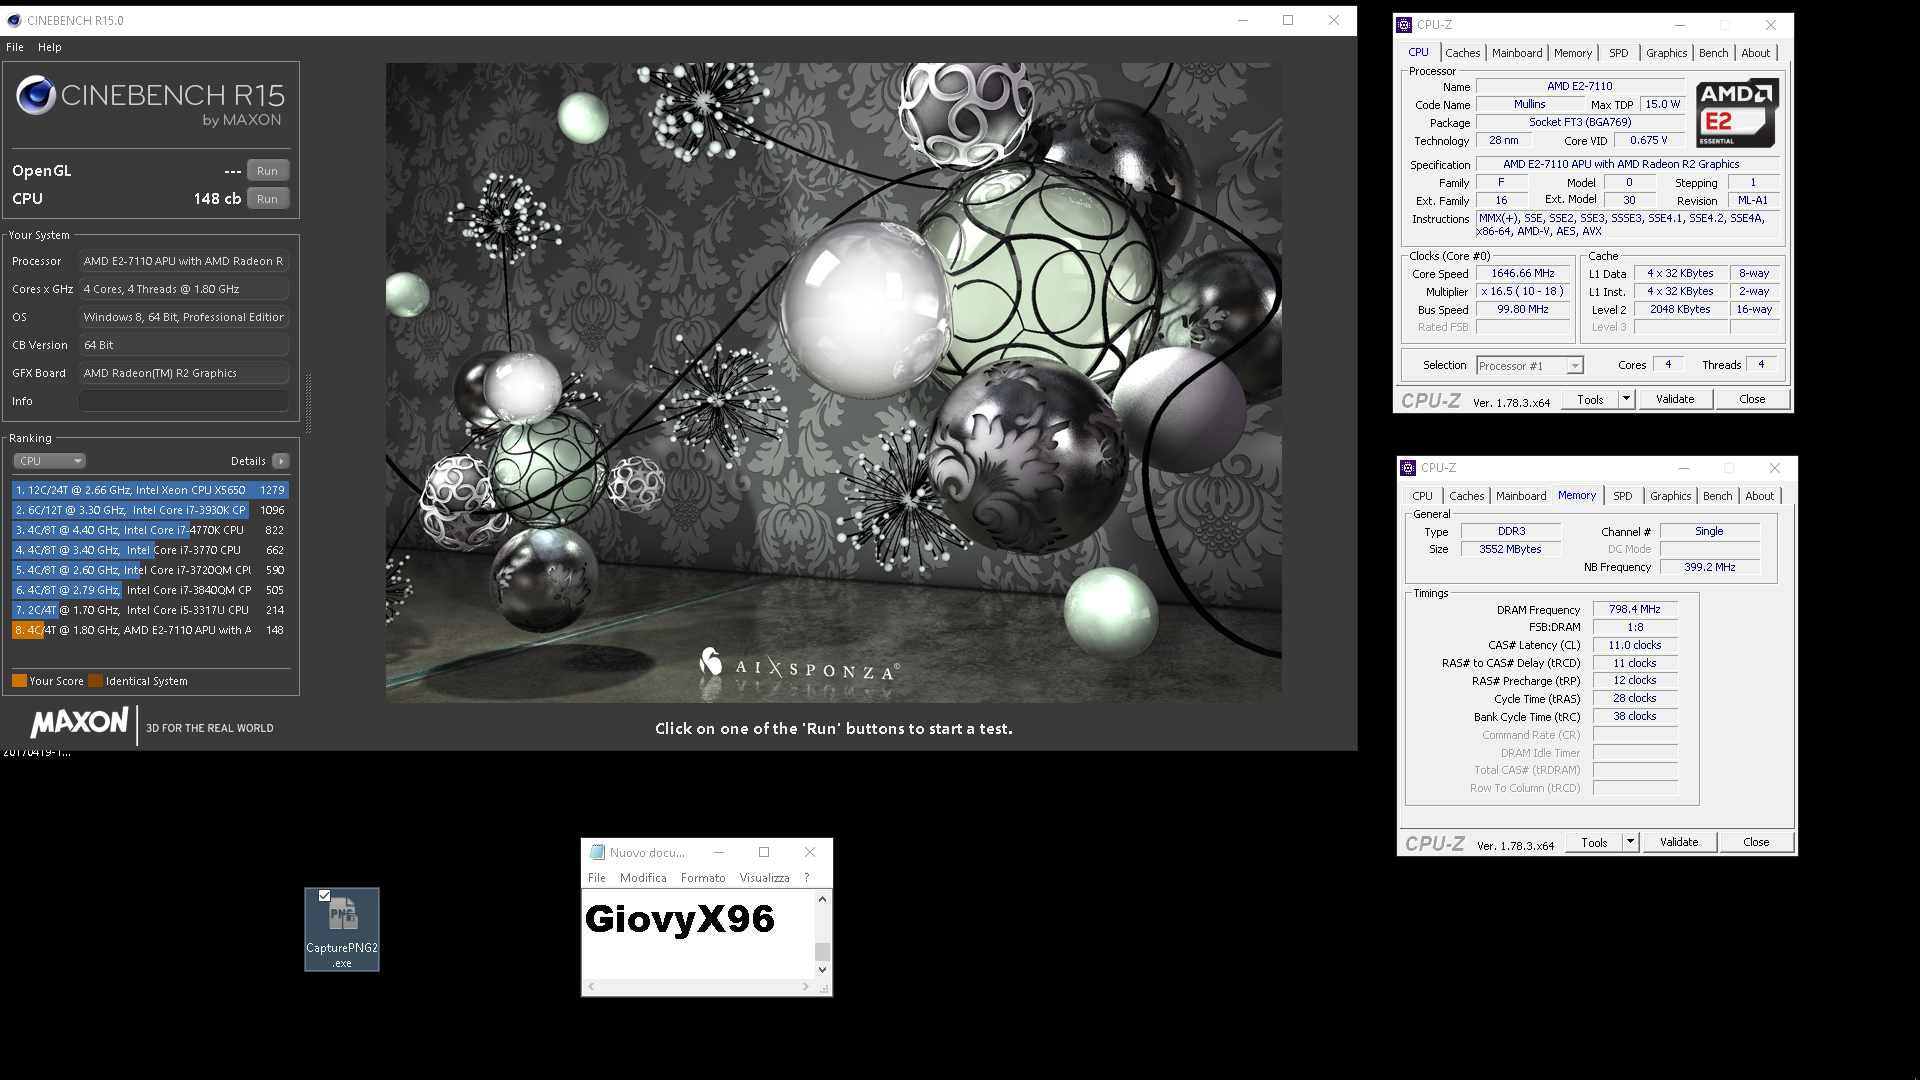Open the File menu in Cinebench
1920x1080 pixels.
click(x=15, y=47)
